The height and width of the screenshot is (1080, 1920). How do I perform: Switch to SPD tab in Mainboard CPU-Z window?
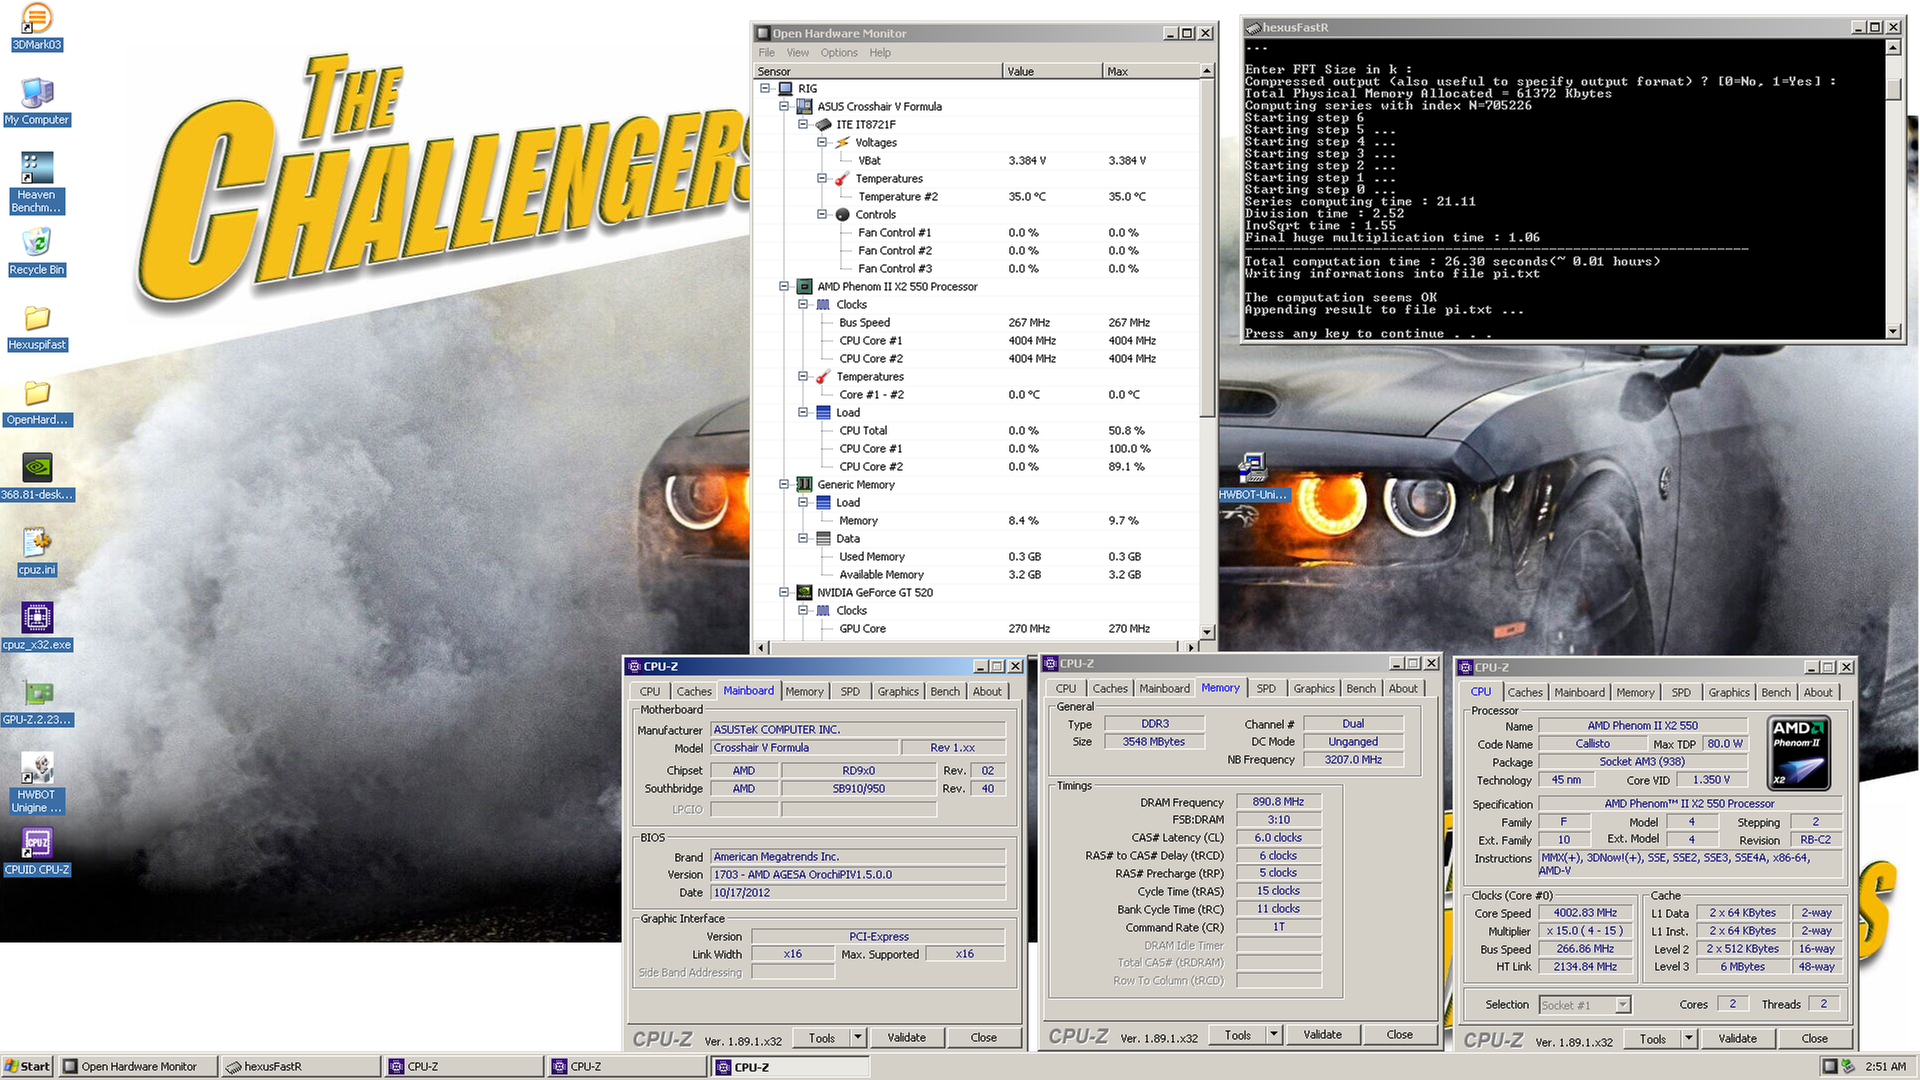click(x=850, y=691)
